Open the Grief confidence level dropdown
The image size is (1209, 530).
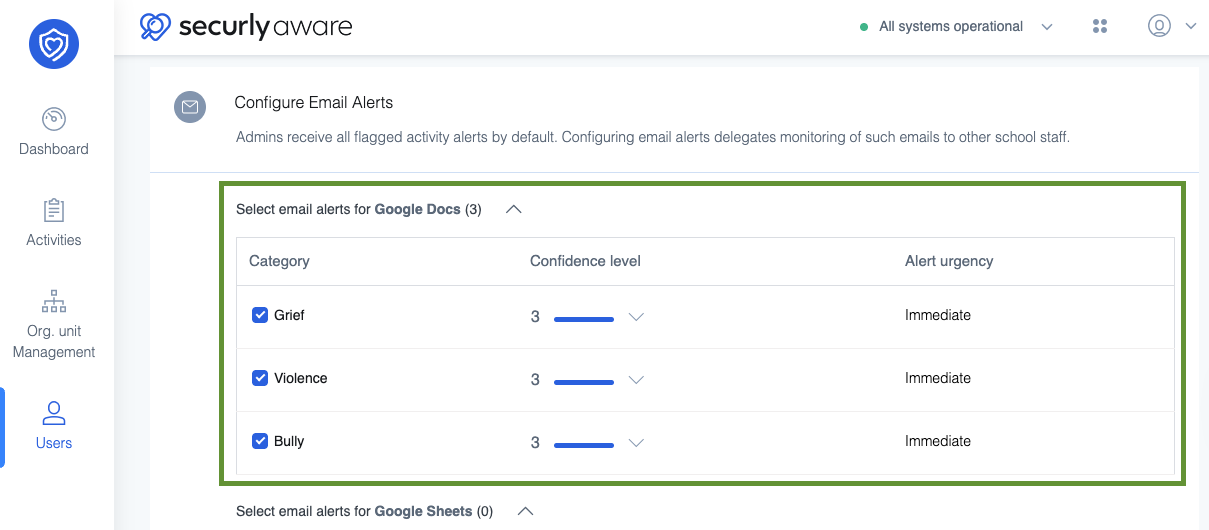click(636, 318)
